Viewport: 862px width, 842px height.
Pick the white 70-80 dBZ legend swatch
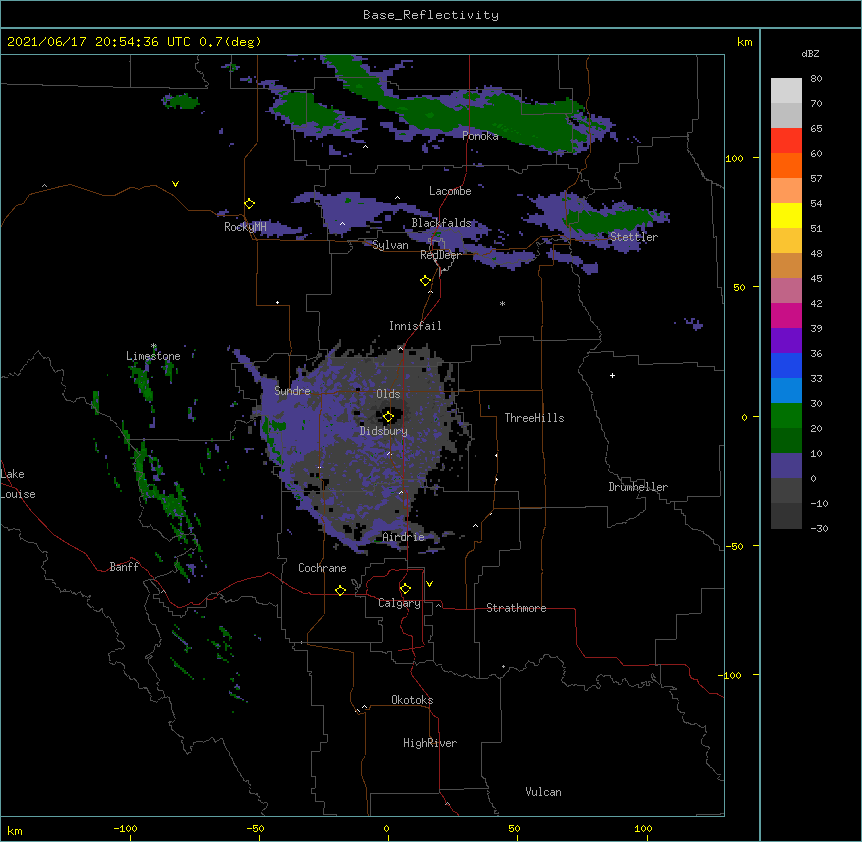[786, 91]
